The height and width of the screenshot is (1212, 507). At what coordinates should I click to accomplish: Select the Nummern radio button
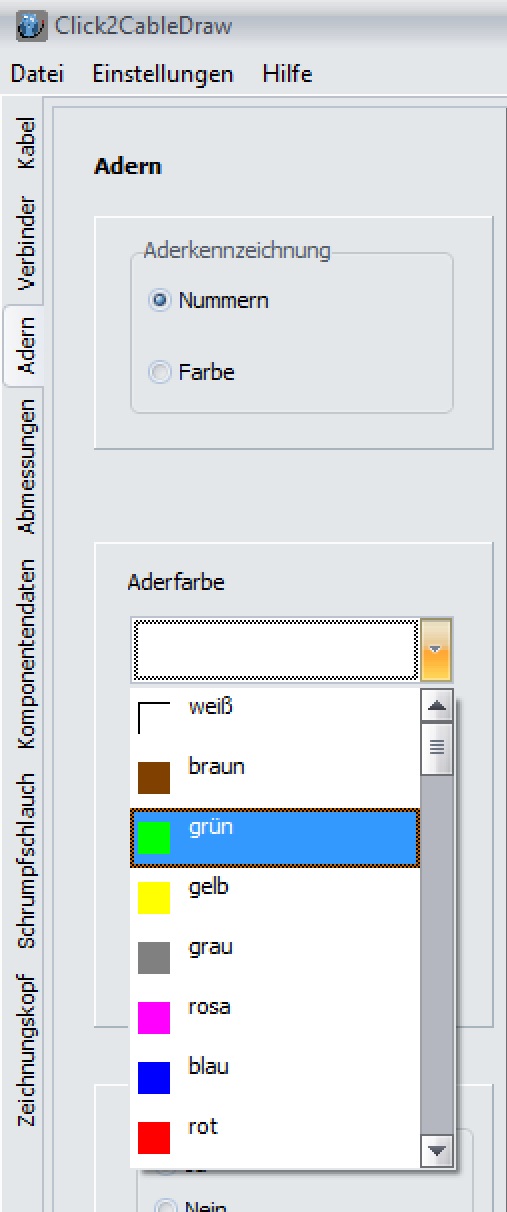click(160, 300)
